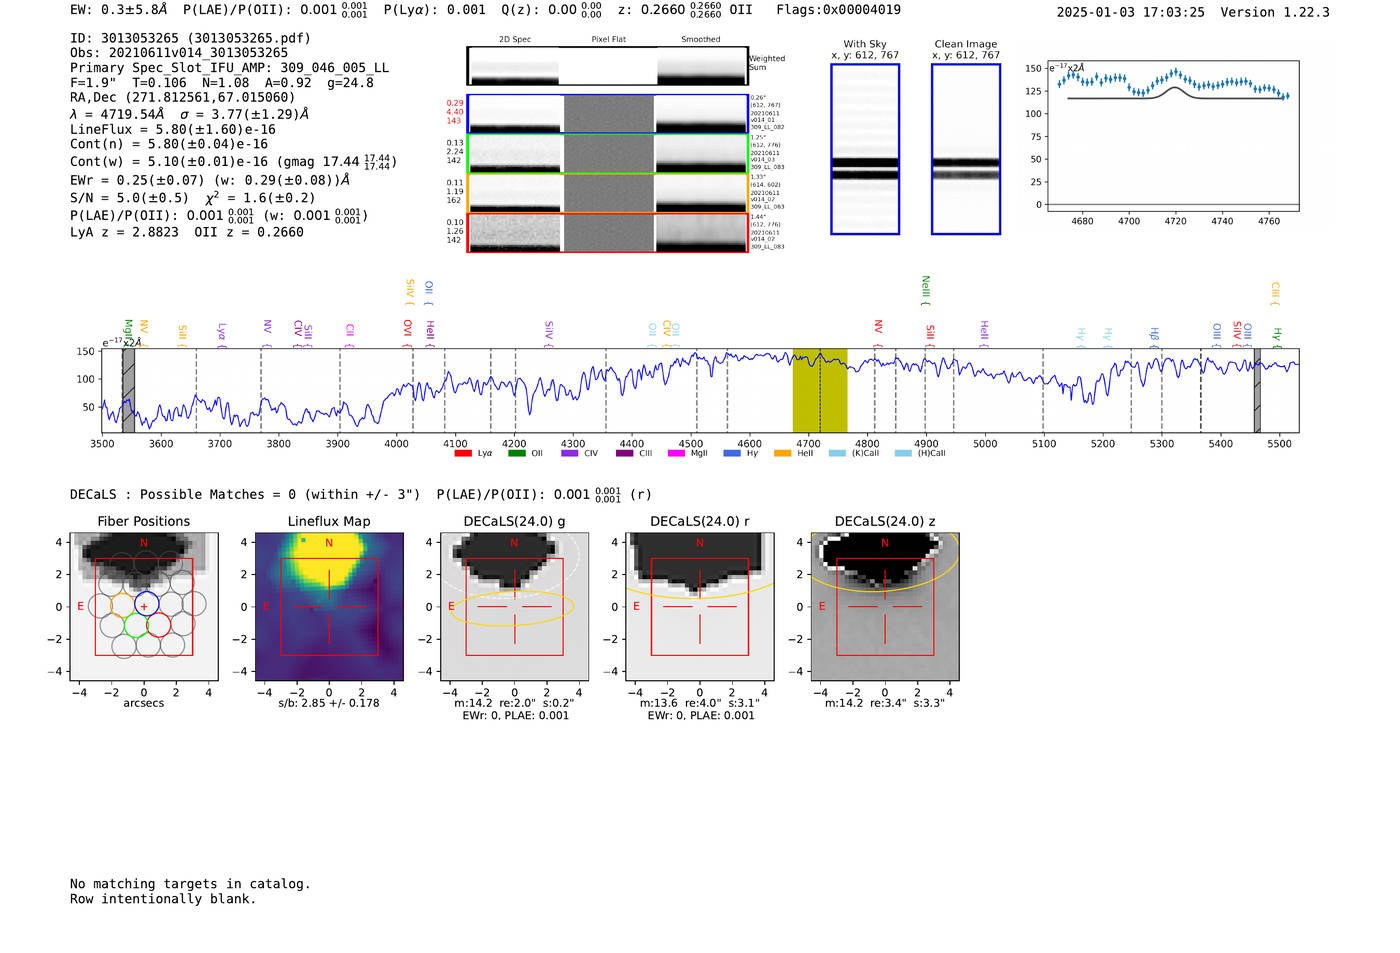Screen dimensions: 1400x953
Task: Open the DECaLS(24.0) g image
Action: point(515,609)
